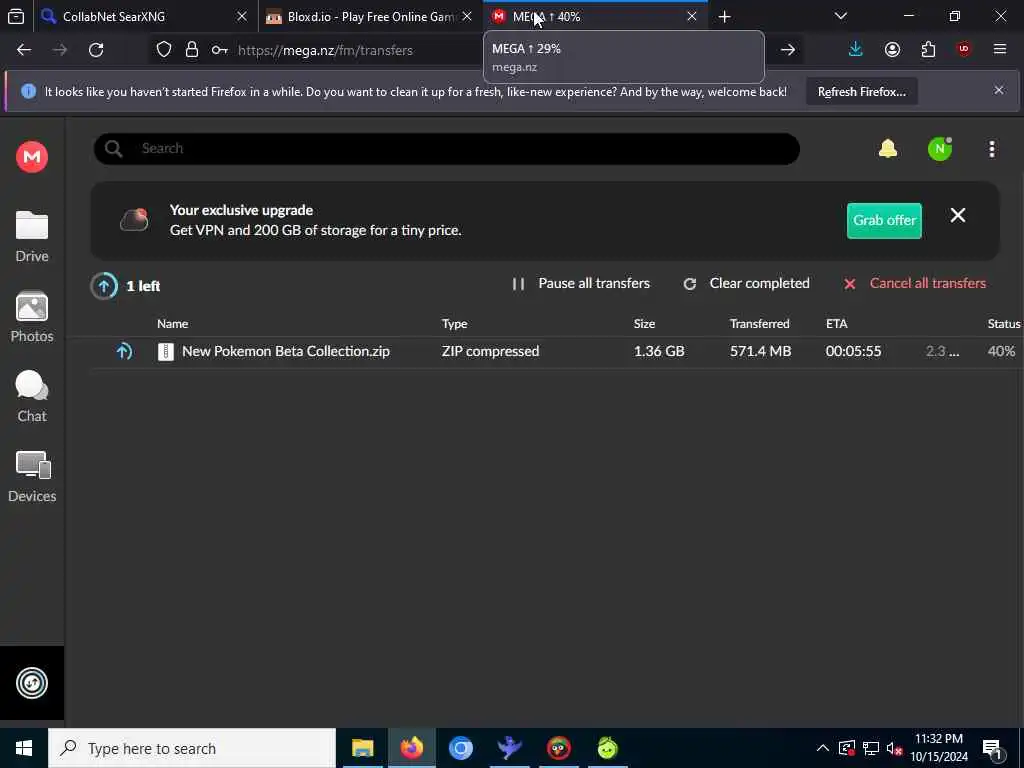Select the New Pokemon Beta Collection.zip row
The width and height of the screenshot is (1024, 768).
click(555, 351)
